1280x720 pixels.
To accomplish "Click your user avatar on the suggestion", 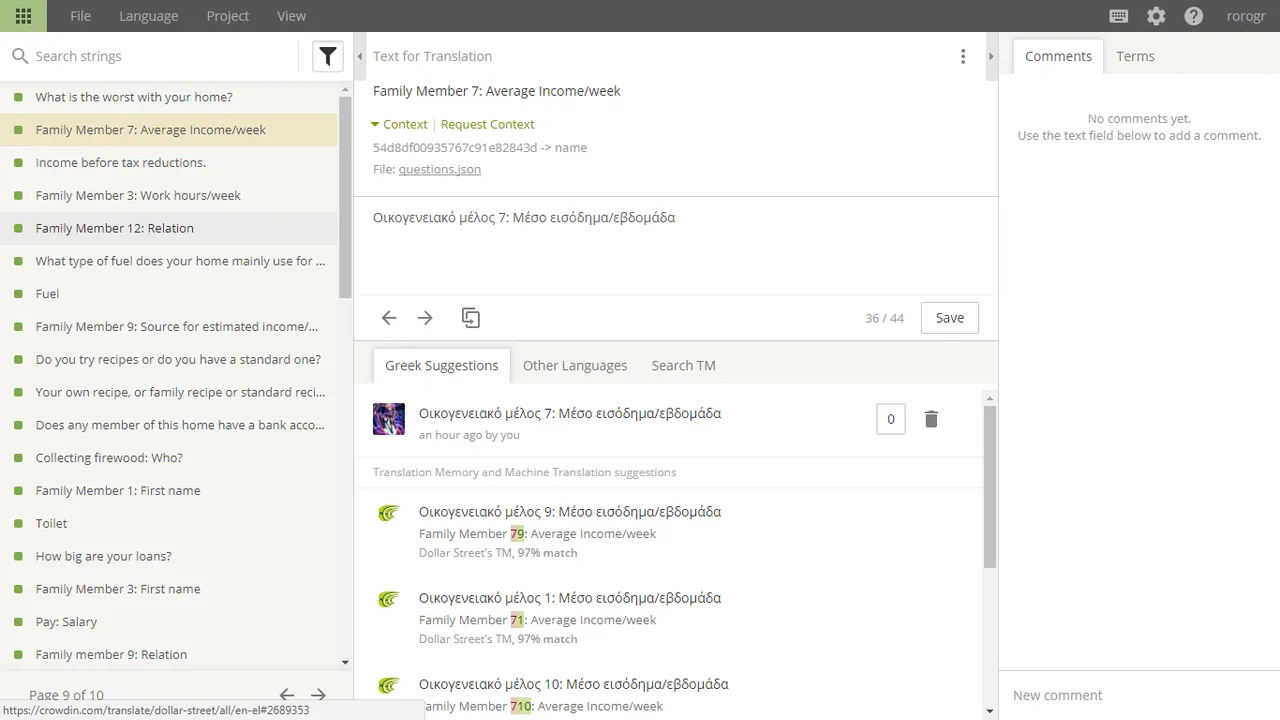I will point(389,419).
